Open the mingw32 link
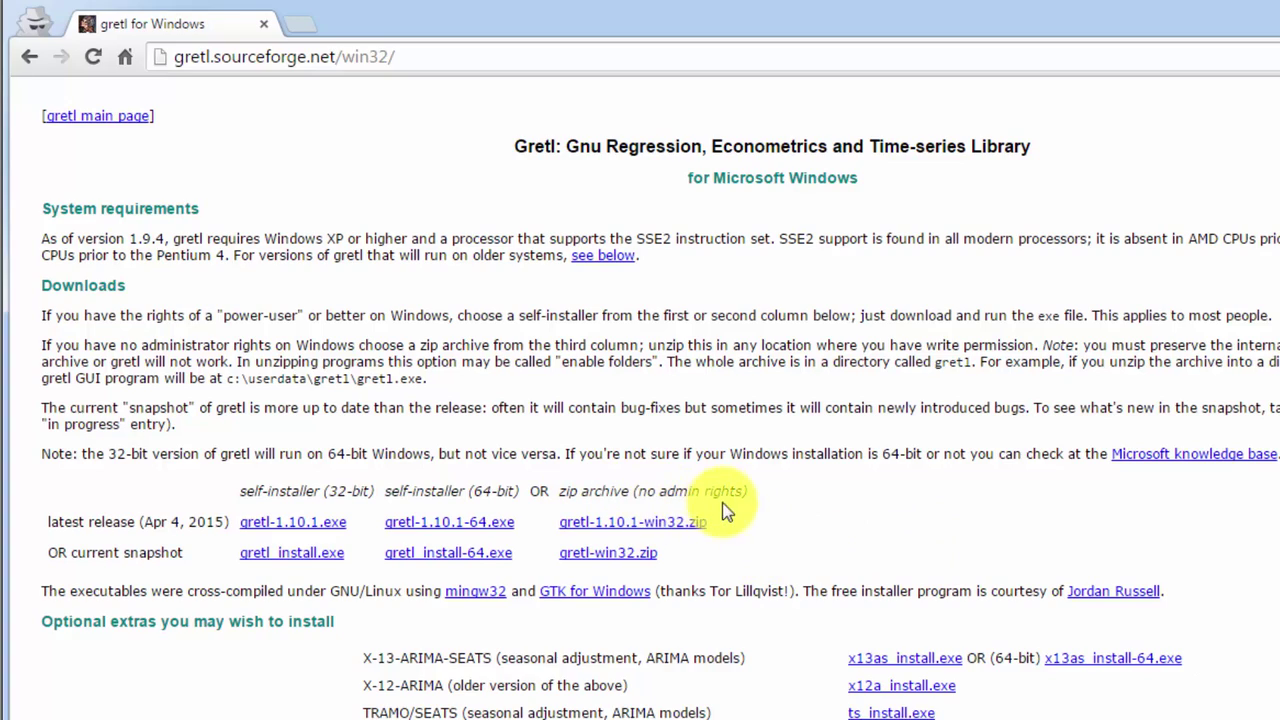This screenshot has height=720, width=1280. [475, 591]
